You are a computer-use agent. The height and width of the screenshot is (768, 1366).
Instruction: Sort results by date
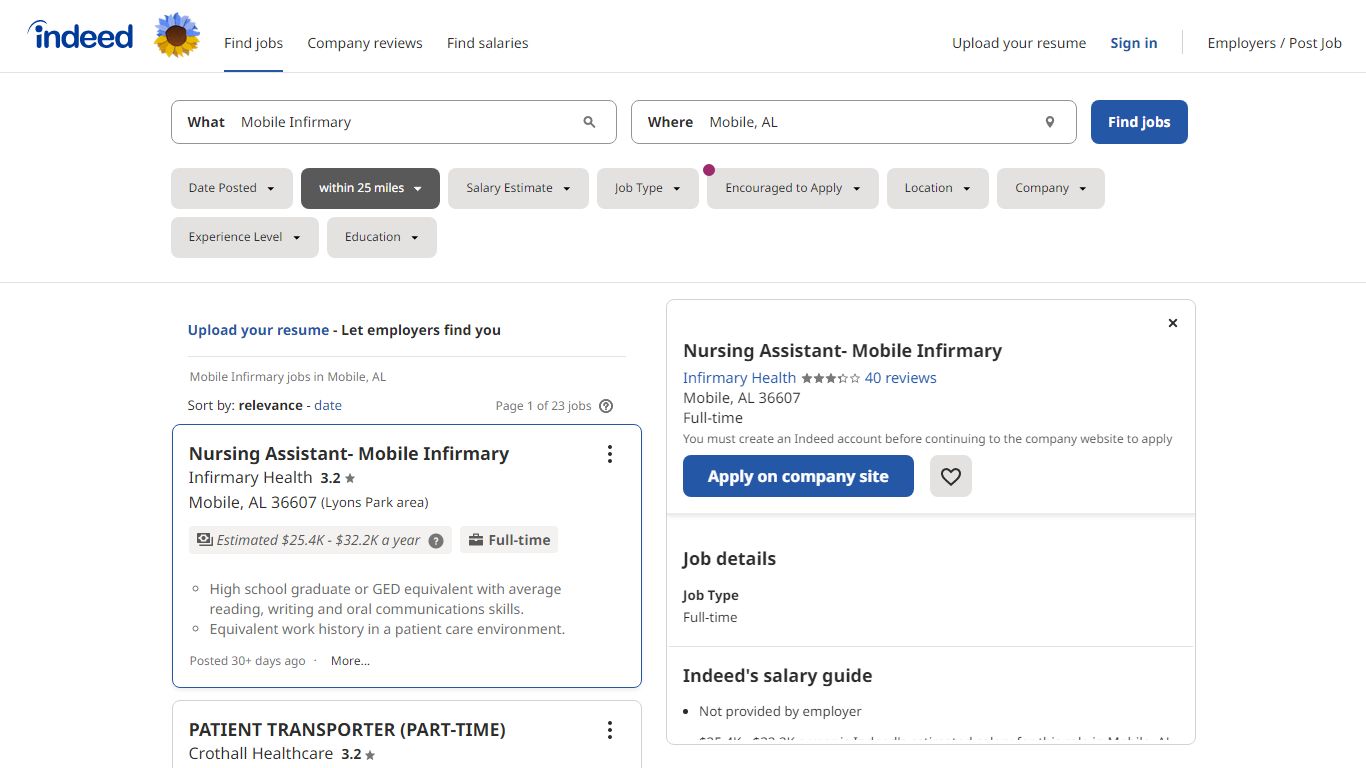[328, 405]
